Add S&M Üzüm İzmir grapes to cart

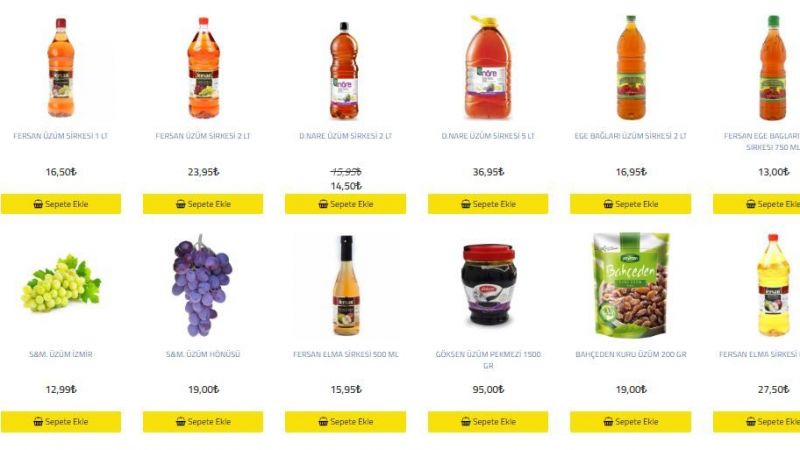[x=61, y=421]
